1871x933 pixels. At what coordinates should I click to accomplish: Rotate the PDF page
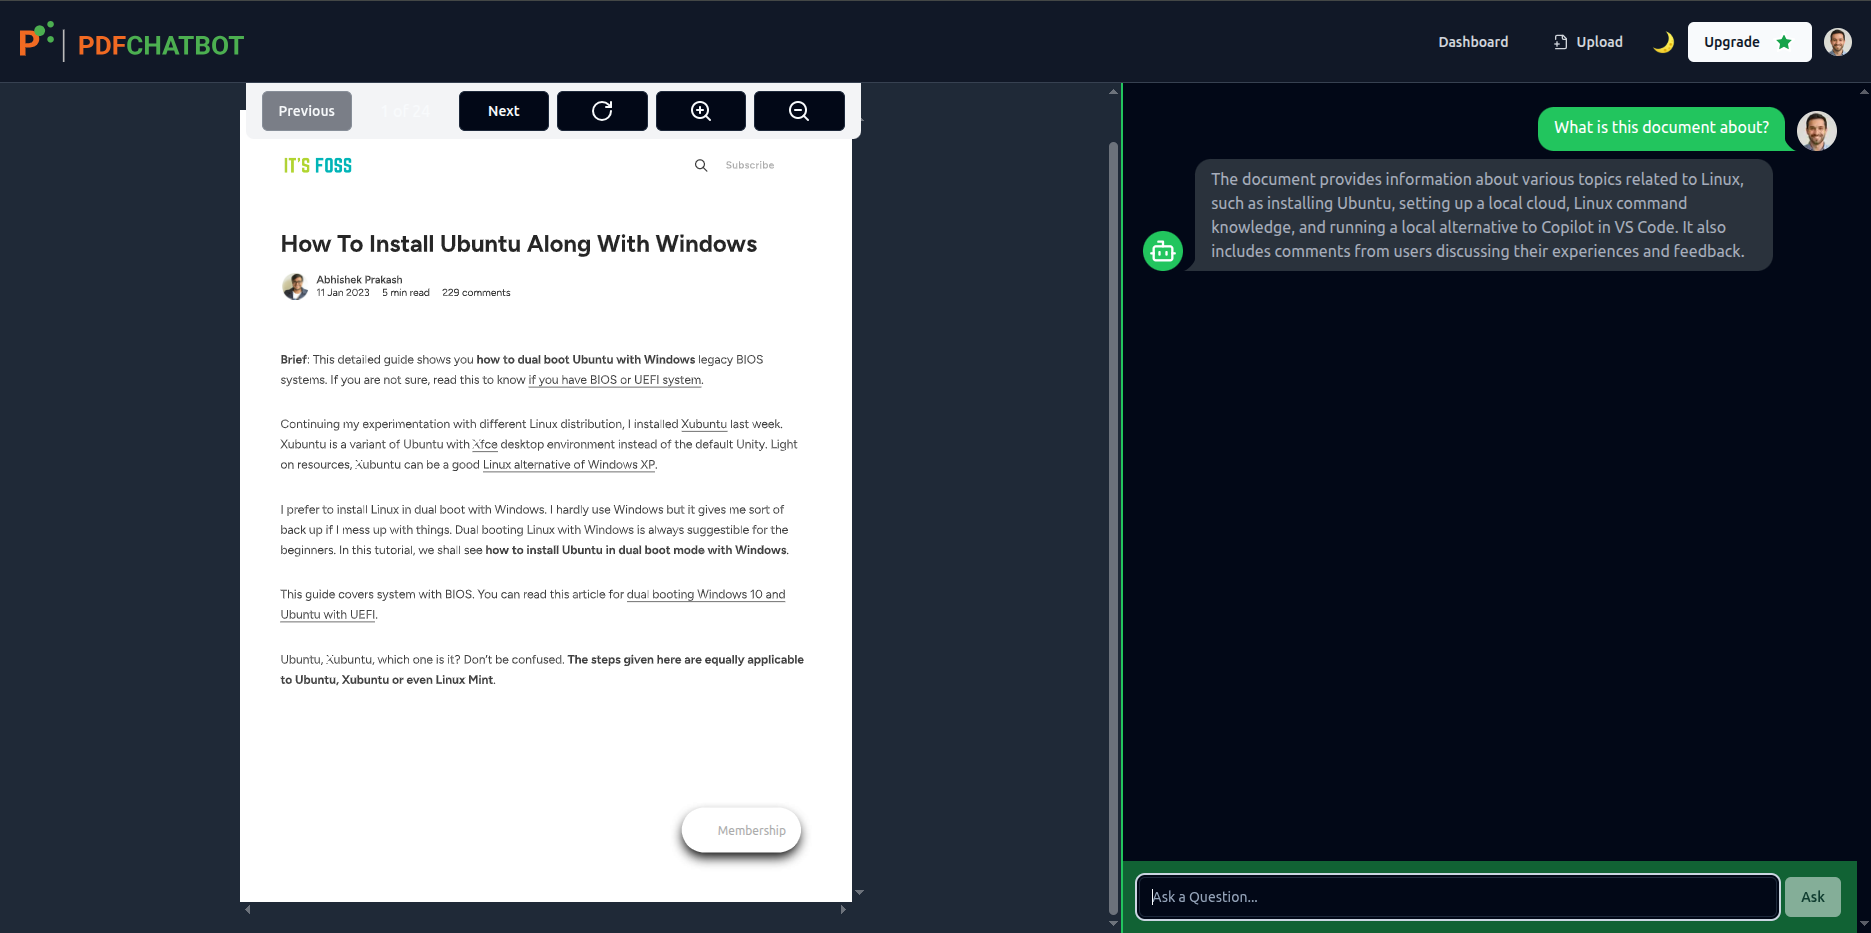pyautogui.click(x=602, y=111)
